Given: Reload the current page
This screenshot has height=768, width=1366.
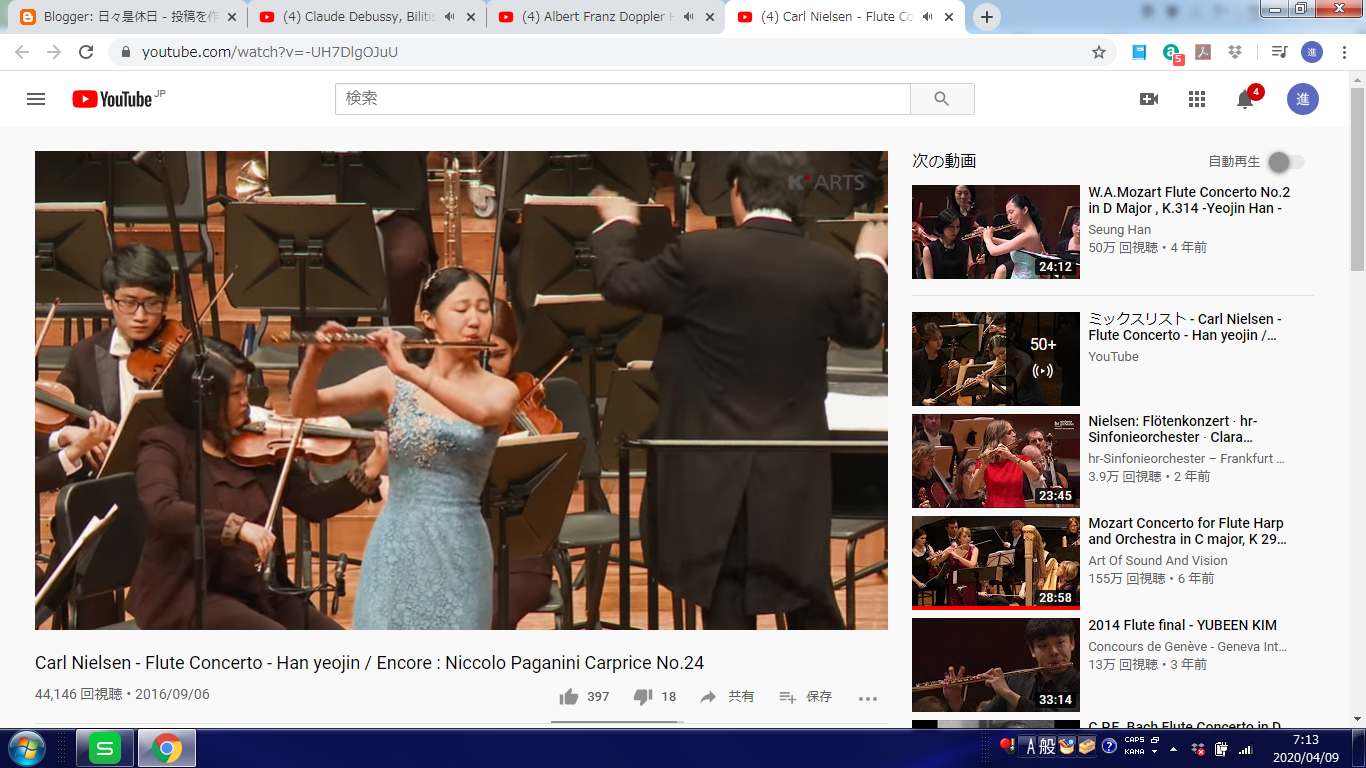Looking at the screenshot, I should [86, 52].
